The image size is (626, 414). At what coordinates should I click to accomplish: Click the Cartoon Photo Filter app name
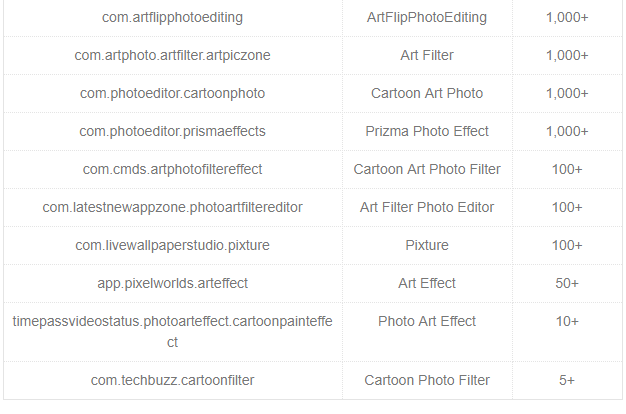tap(427, 380)
